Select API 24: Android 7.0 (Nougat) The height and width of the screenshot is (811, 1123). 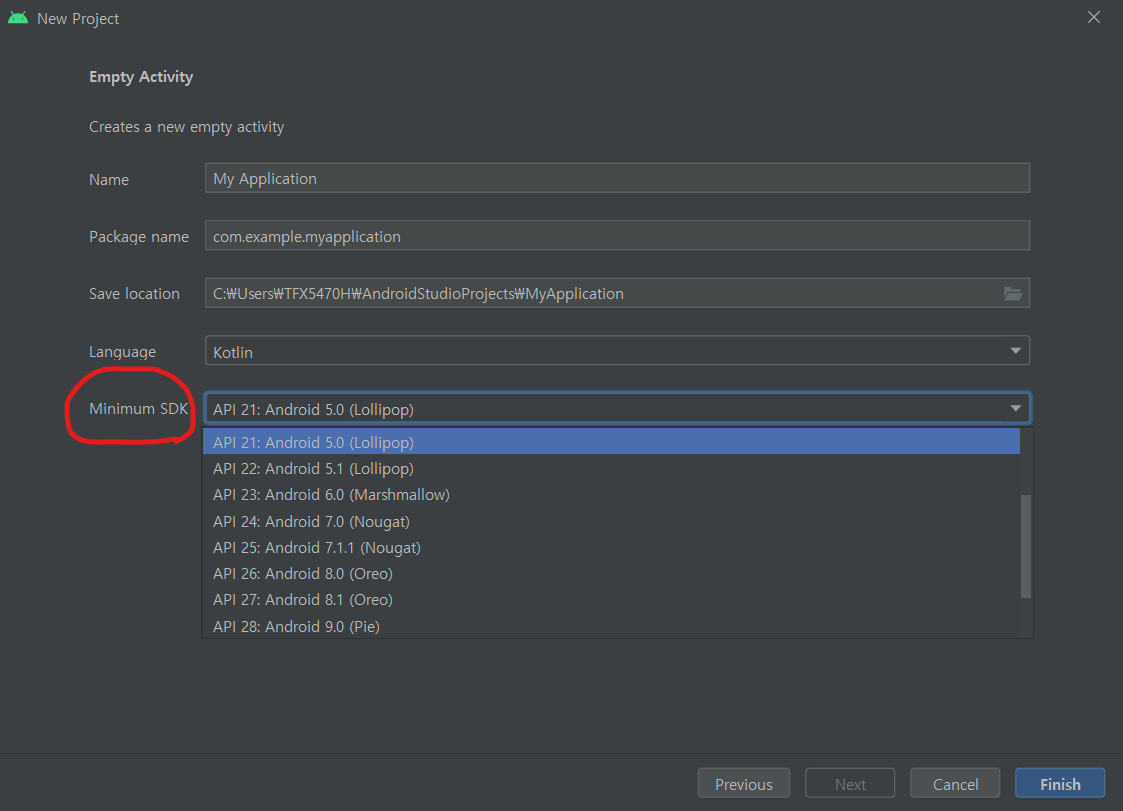[x=611, y=522]
